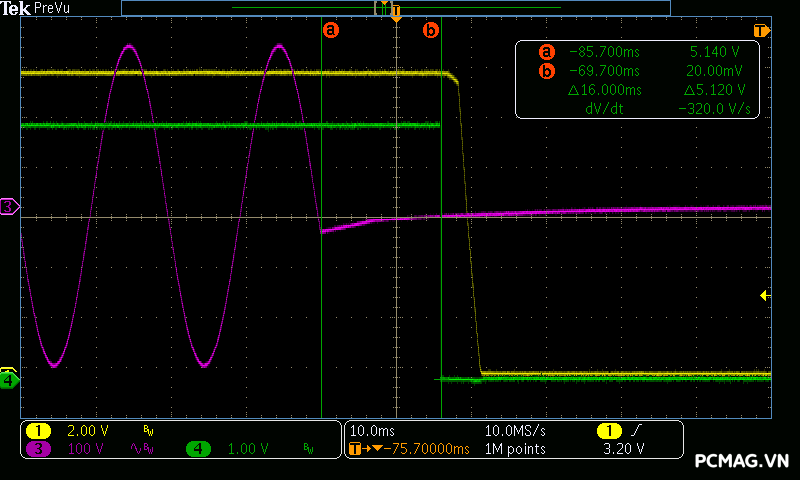The height and width of the screenshot is (480, 800).
Task: Click cursor b marker above the graticule
Action: [431, 30]
